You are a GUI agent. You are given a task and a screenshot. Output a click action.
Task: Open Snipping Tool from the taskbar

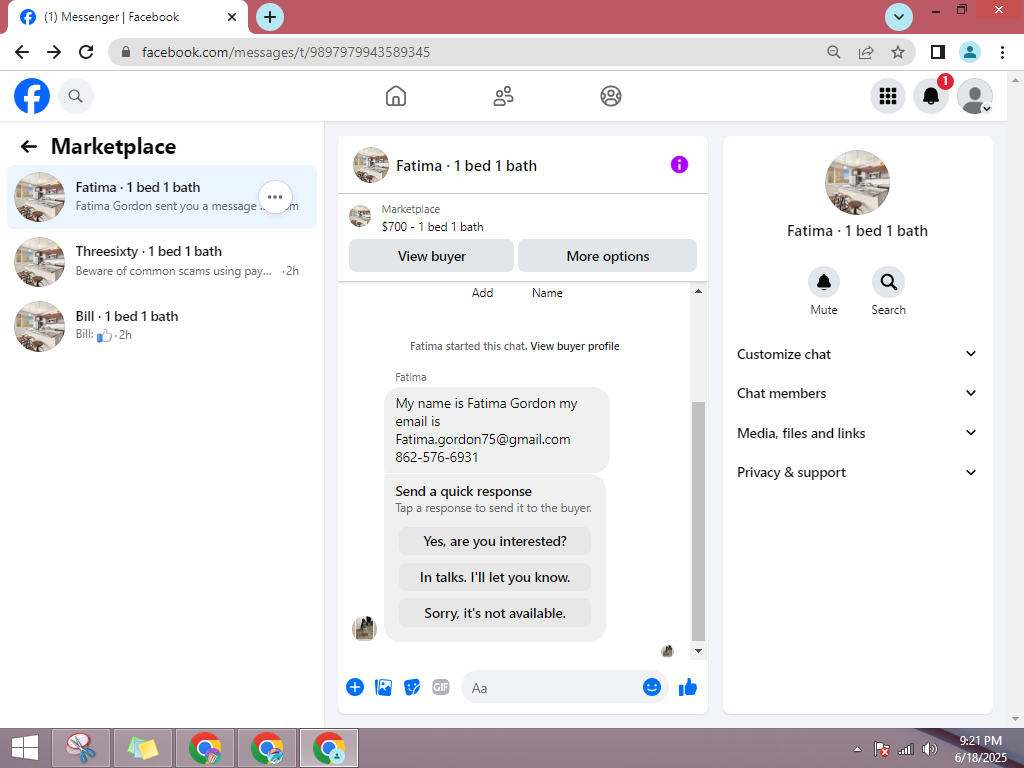82,748
